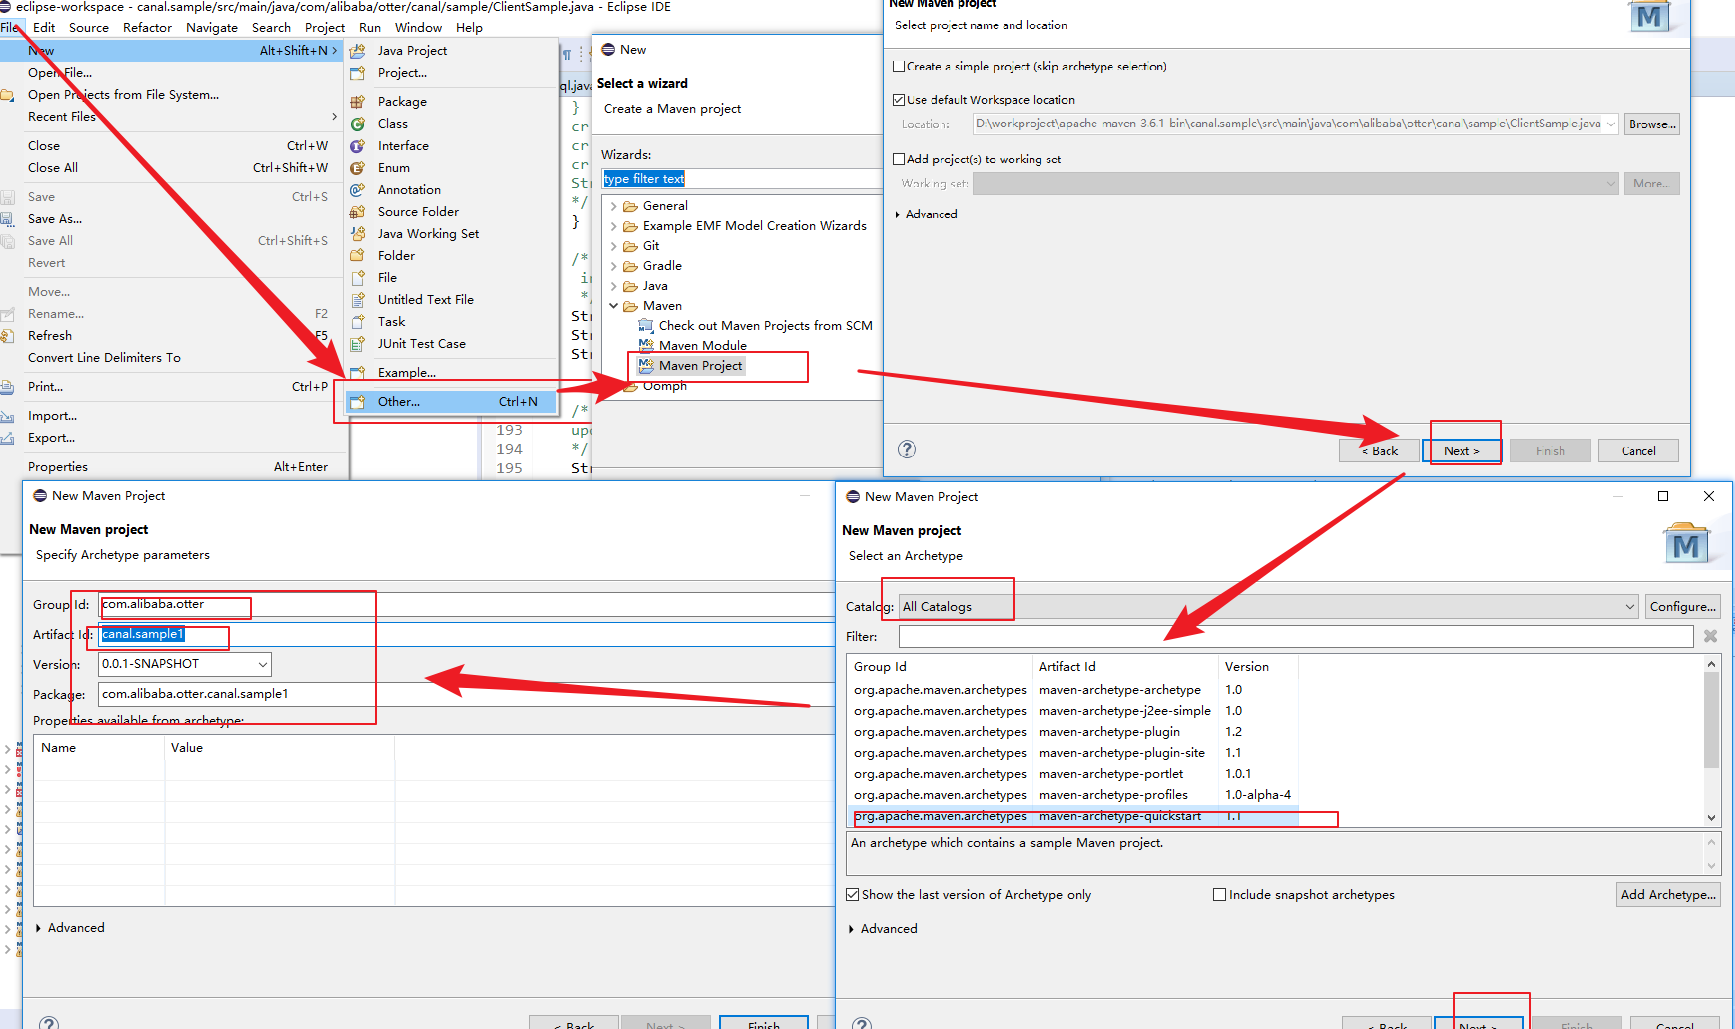This screenshot has height=1029, width=1735.
Task: Click the type filter text wizard field
Action: 741,179
